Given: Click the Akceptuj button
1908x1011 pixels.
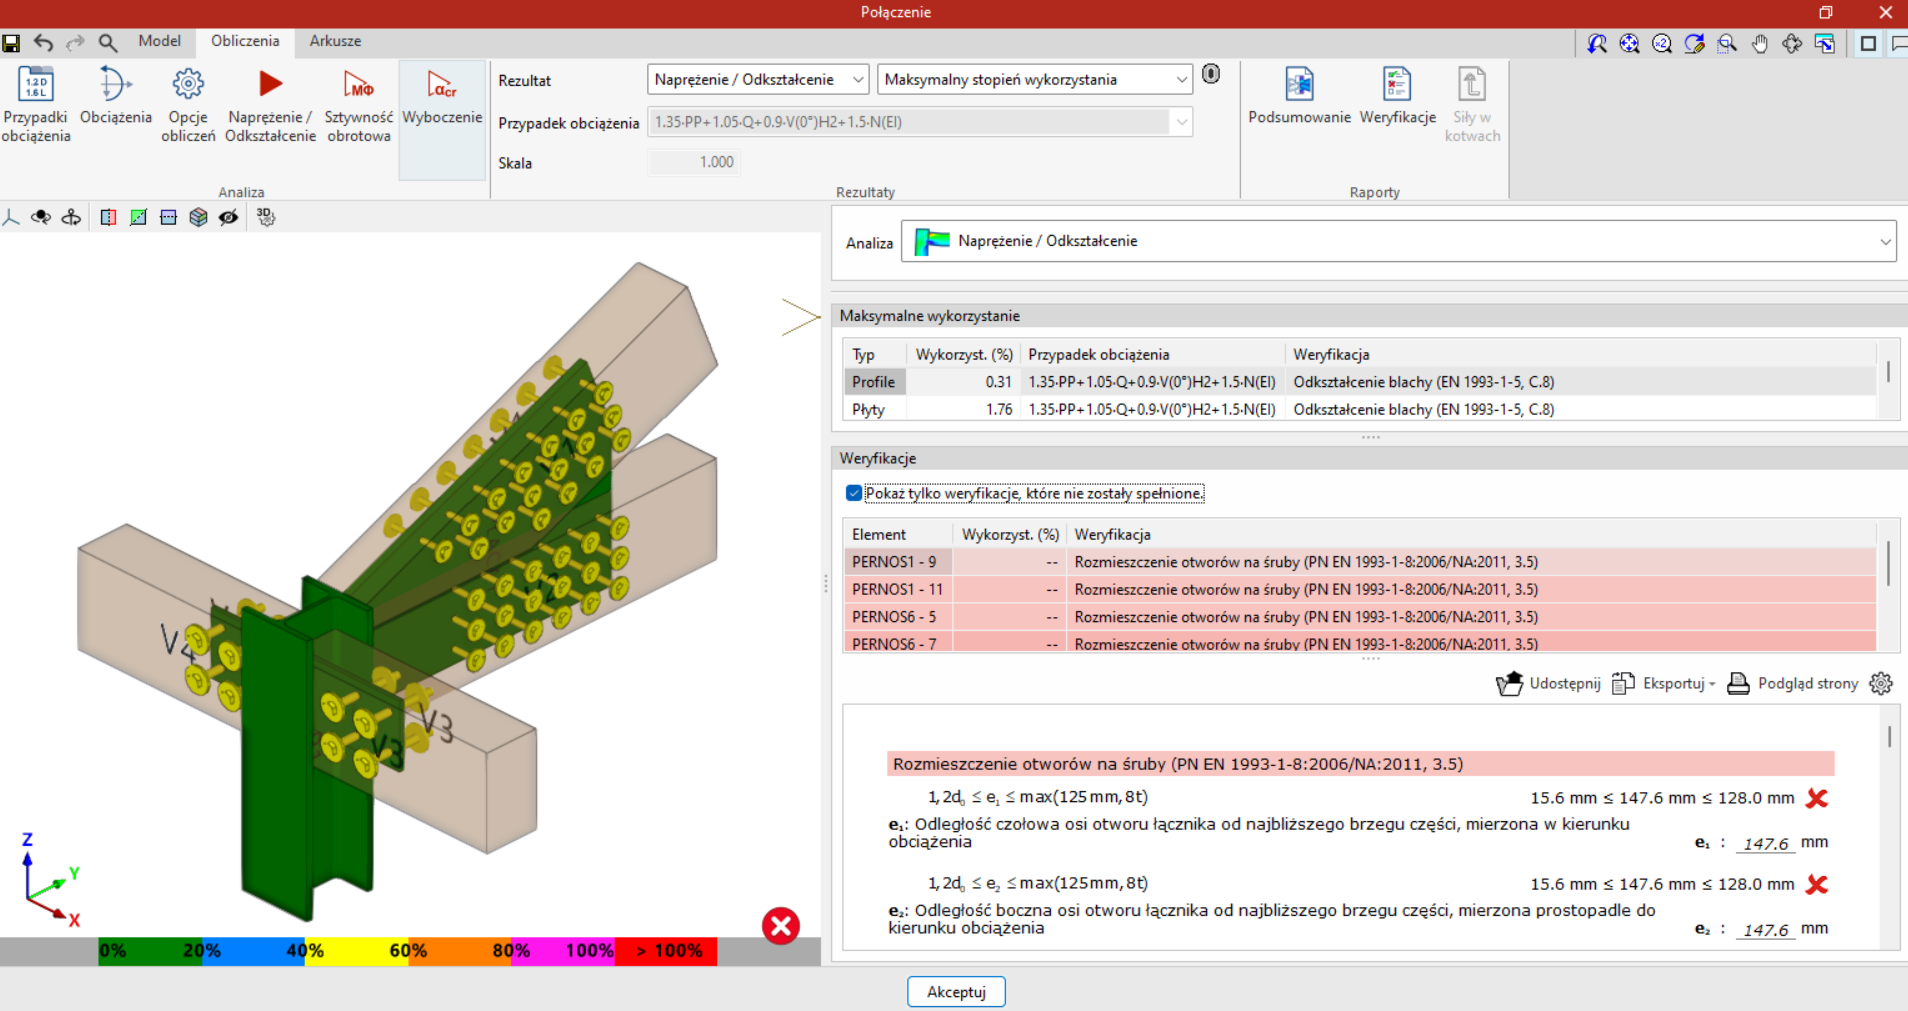Looking at the screenshot, I should click(956, 991).
